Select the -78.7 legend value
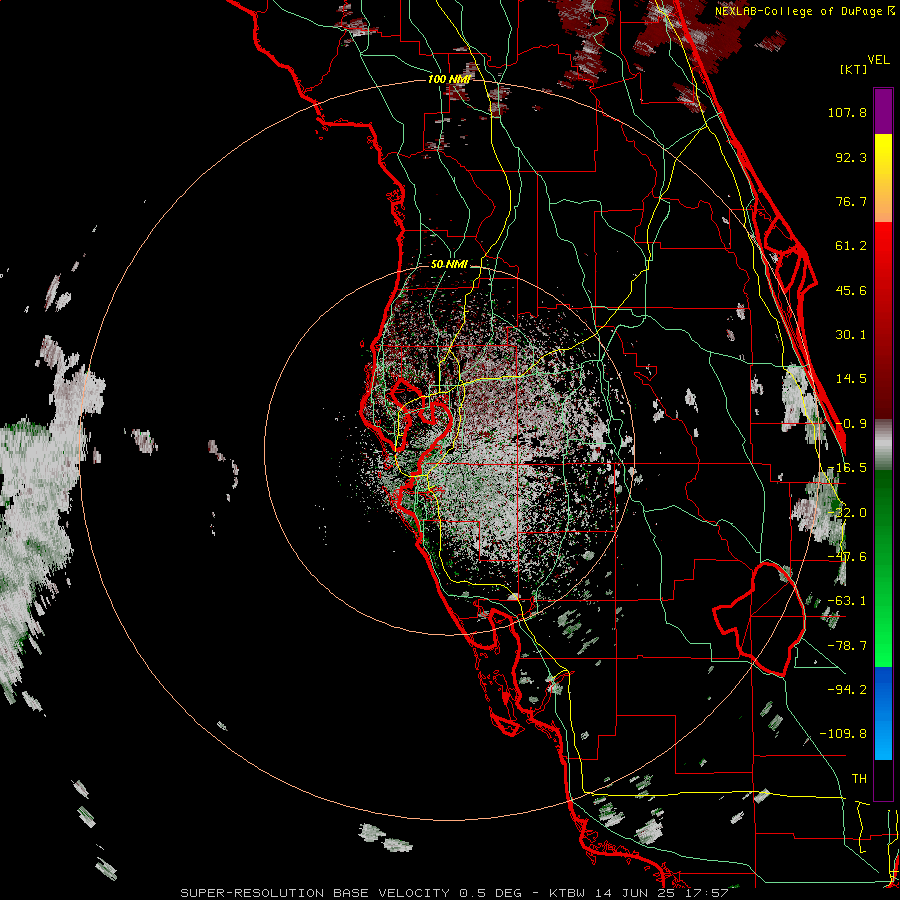Screen dimensions: 900x900 (847, 646)
